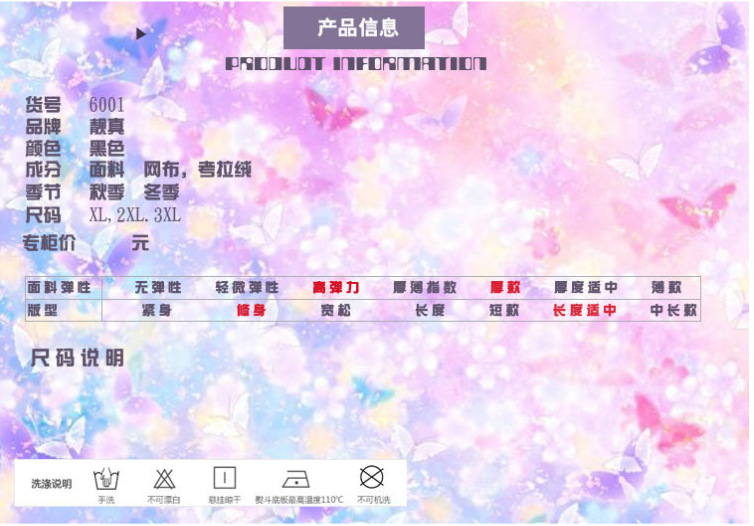Screen dimensions: 754x526
Task: Select the red 修身 fit option
Action: pyautogui.click(x=251, y=310)
